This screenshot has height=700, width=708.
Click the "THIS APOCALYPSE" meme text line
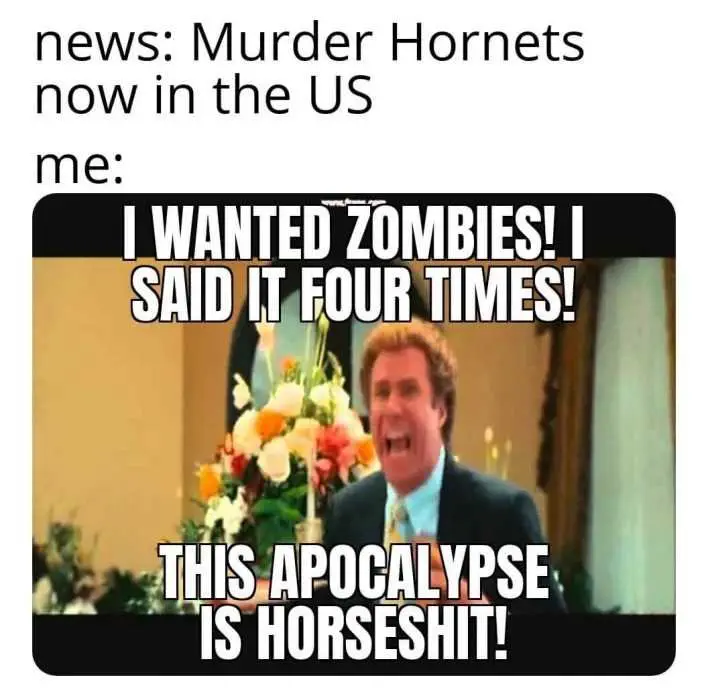[x=355, y=572]
